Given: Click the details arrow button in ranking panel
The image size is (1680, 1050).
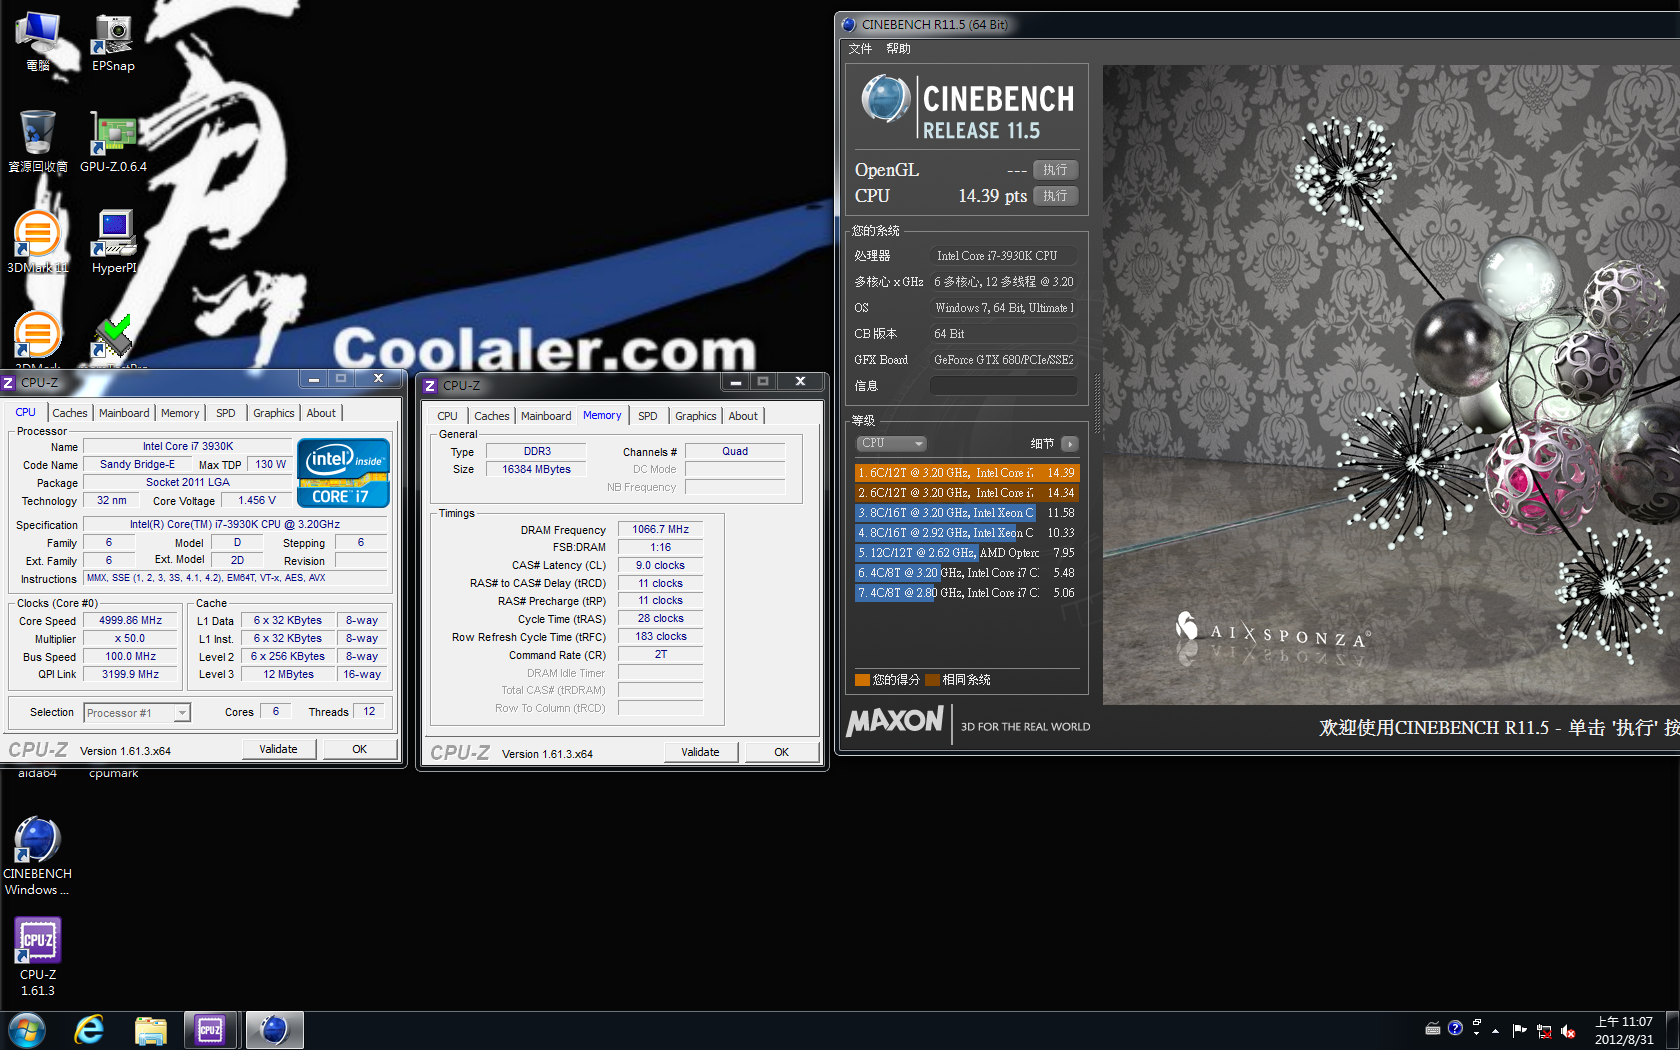Looking at the screenshot, I should 1070,443.
